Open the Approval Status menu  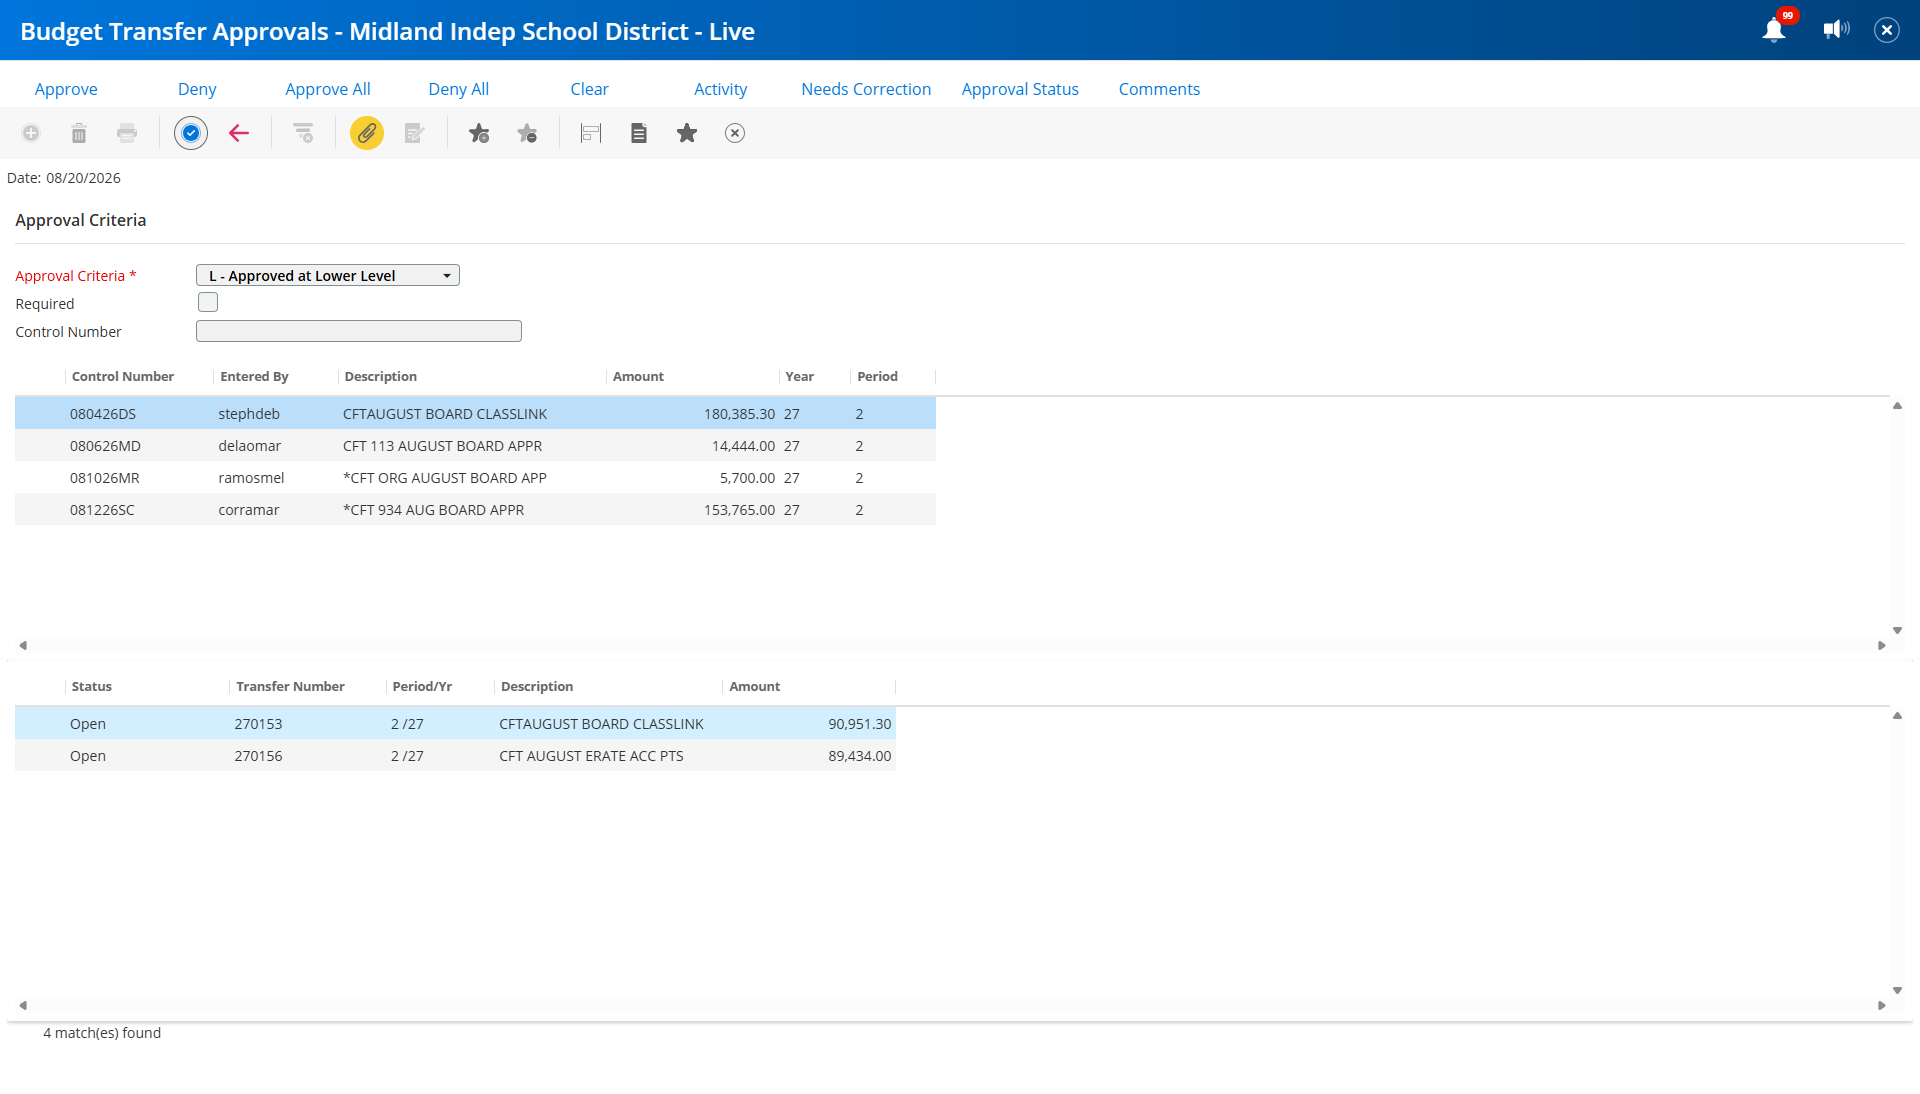click(x=1020, y=89)
